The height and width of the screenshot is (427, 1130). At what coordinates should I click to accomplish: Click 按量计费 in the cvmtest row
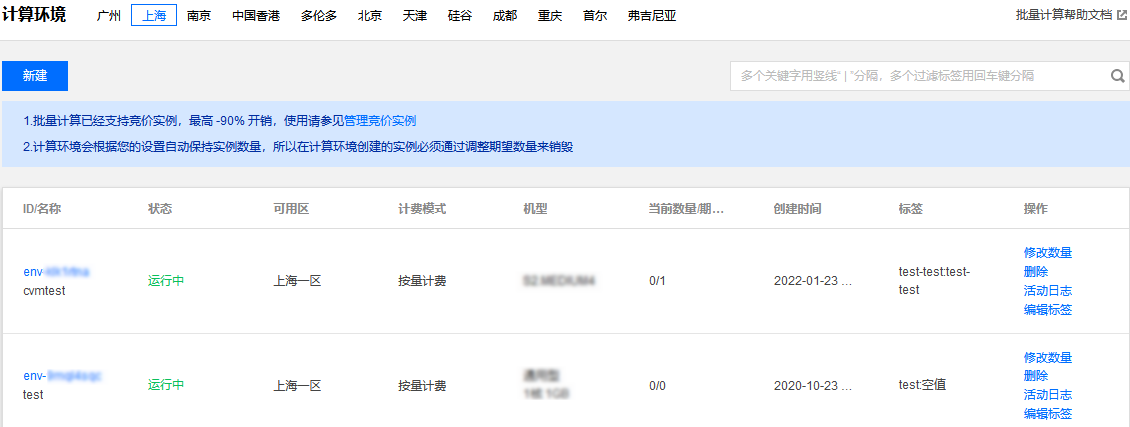coord(422,281)
